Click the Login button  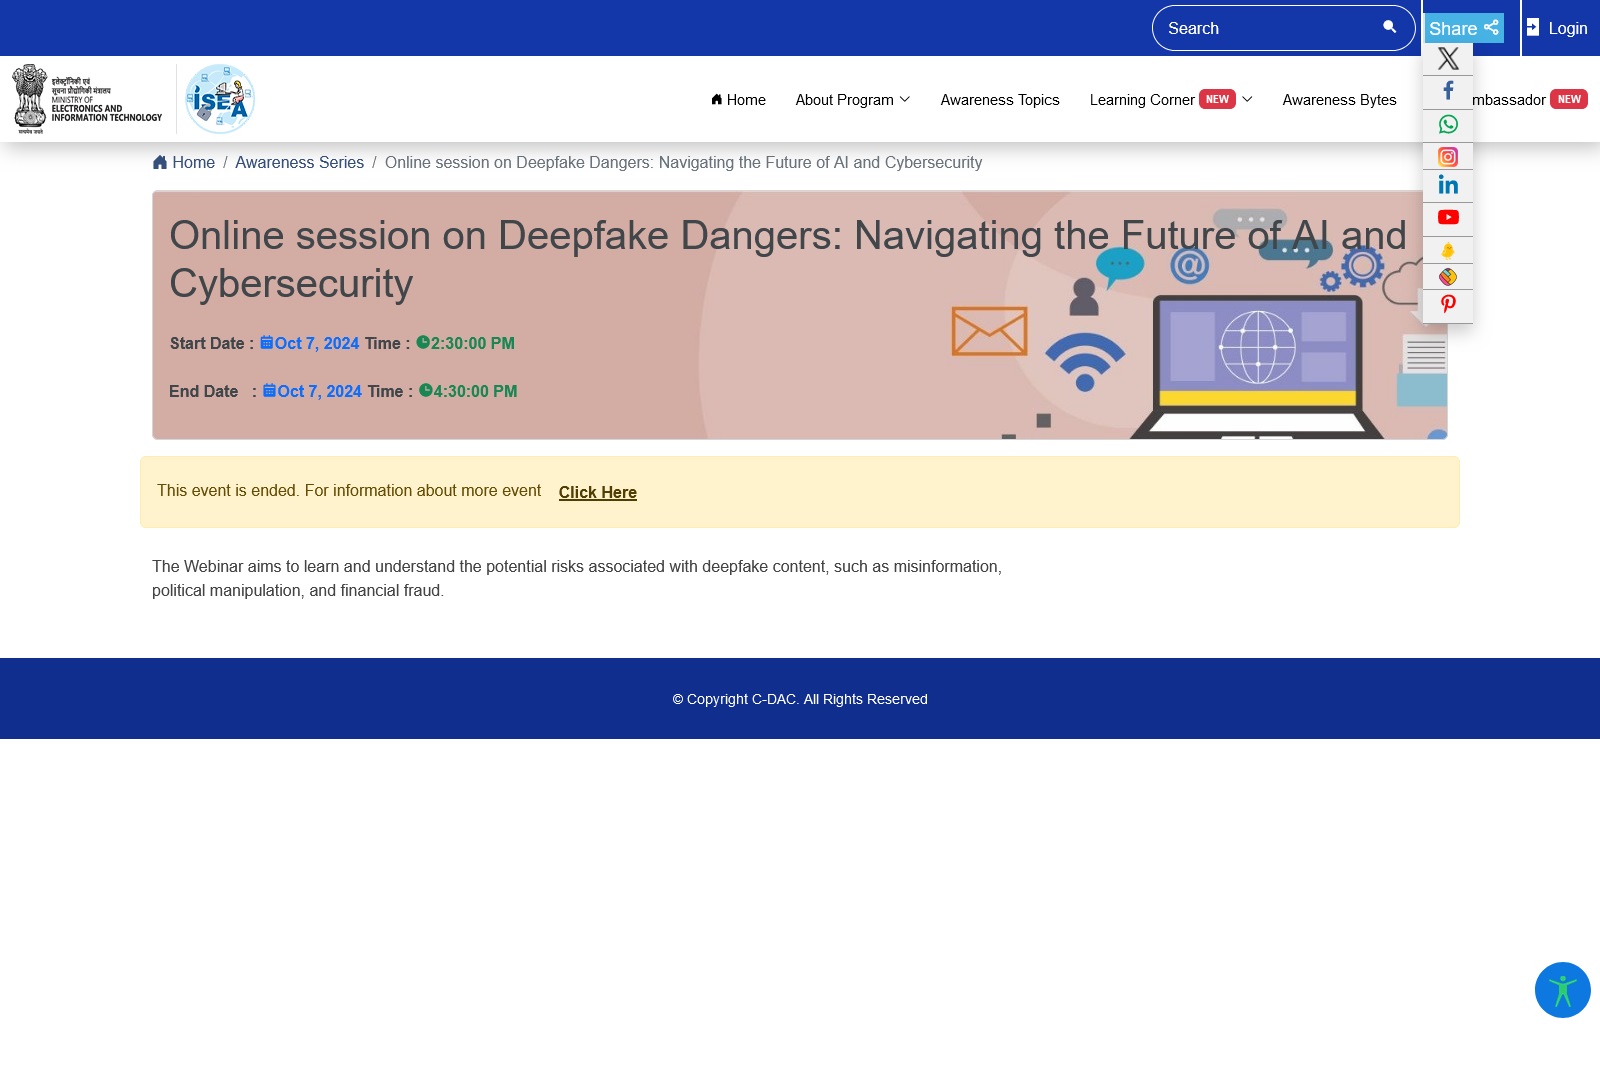click(x=1557, y=28)
